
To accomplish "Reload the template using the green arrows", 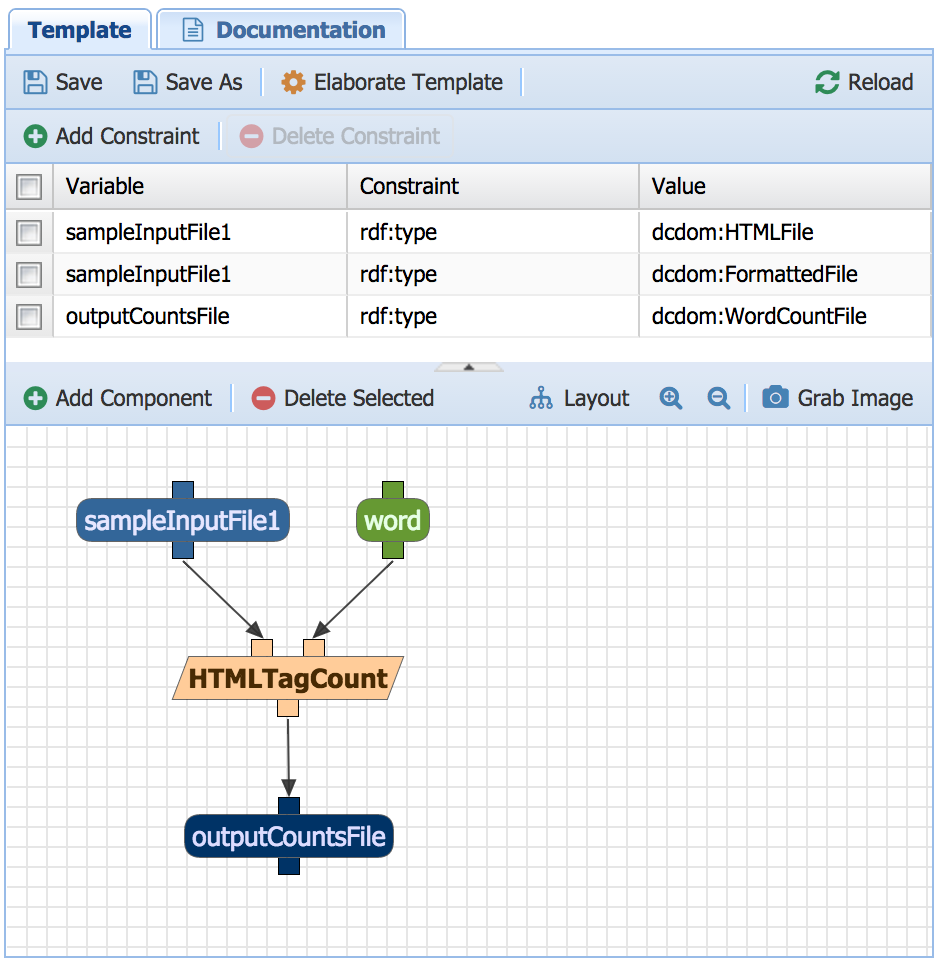I will [827, 82].
